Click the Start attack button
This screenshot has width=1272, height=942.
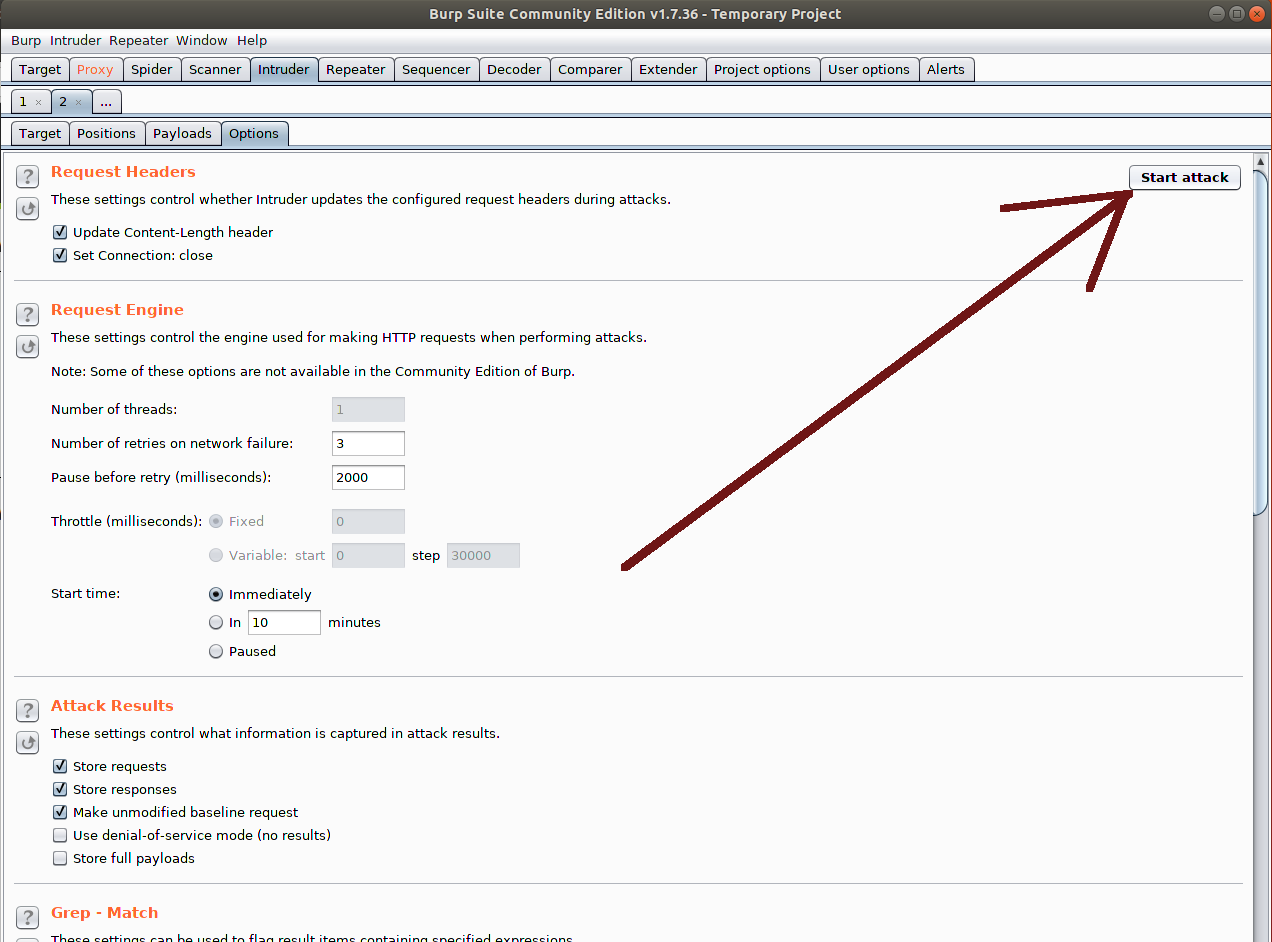click(x=1185, y=177)
